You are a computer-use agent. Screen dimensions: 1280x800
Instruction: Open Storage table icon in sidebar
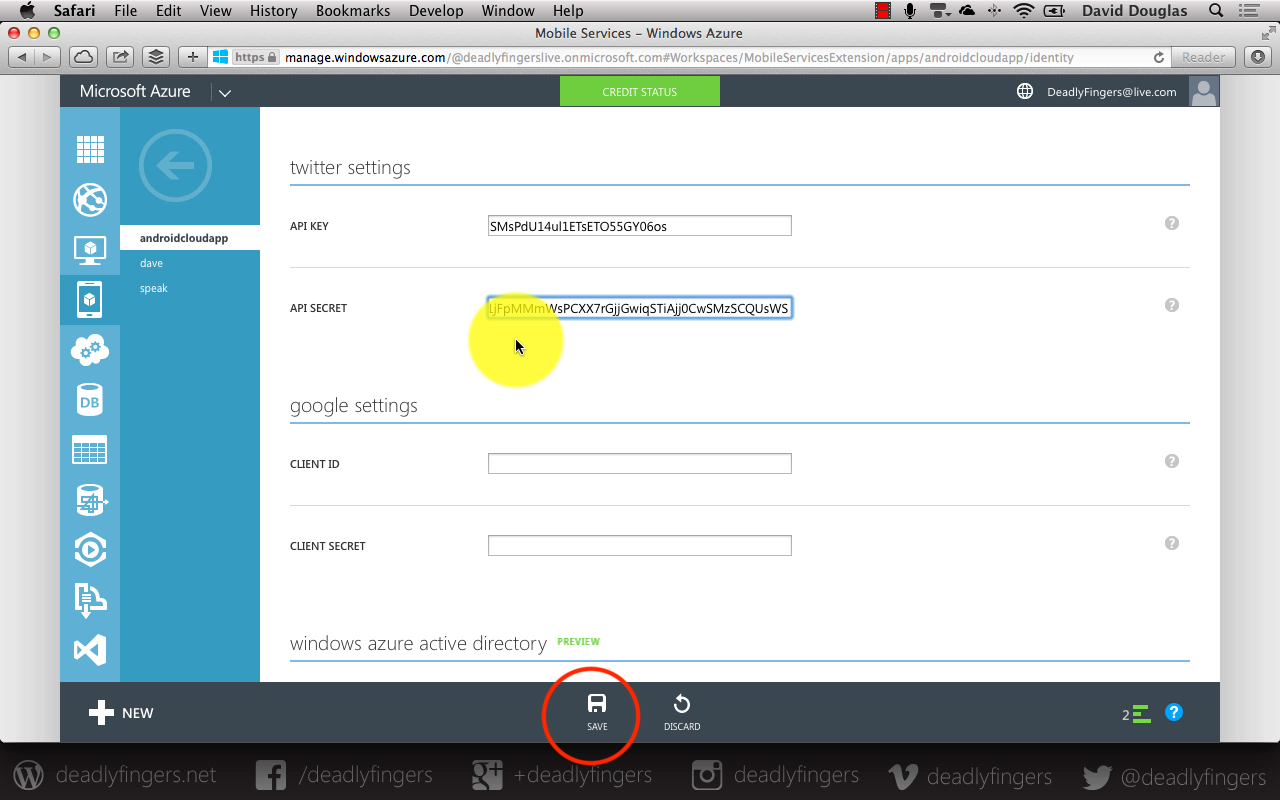pos(90,450)
